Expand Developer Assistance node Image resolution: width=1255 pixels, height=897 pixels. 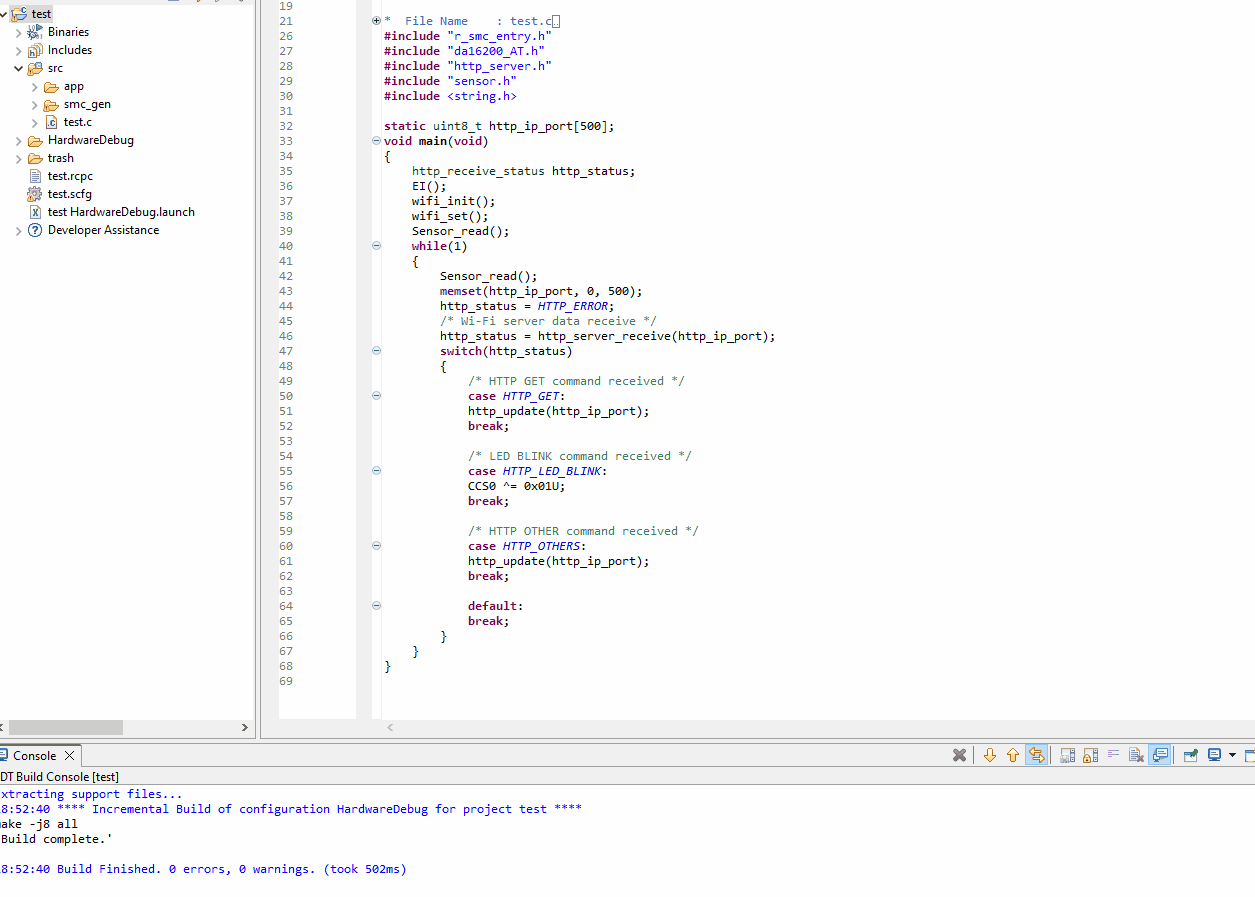click(19, 230)
